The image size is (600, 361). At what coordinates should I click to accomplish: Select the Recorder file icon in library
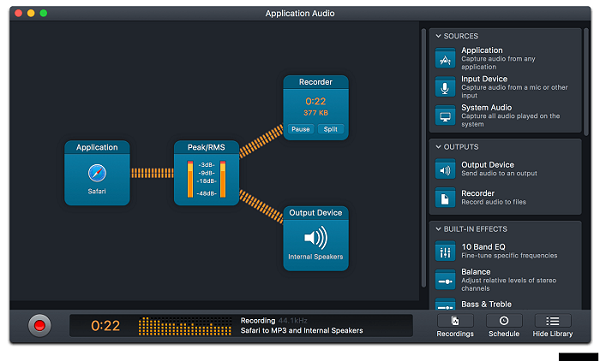(445, 198)
